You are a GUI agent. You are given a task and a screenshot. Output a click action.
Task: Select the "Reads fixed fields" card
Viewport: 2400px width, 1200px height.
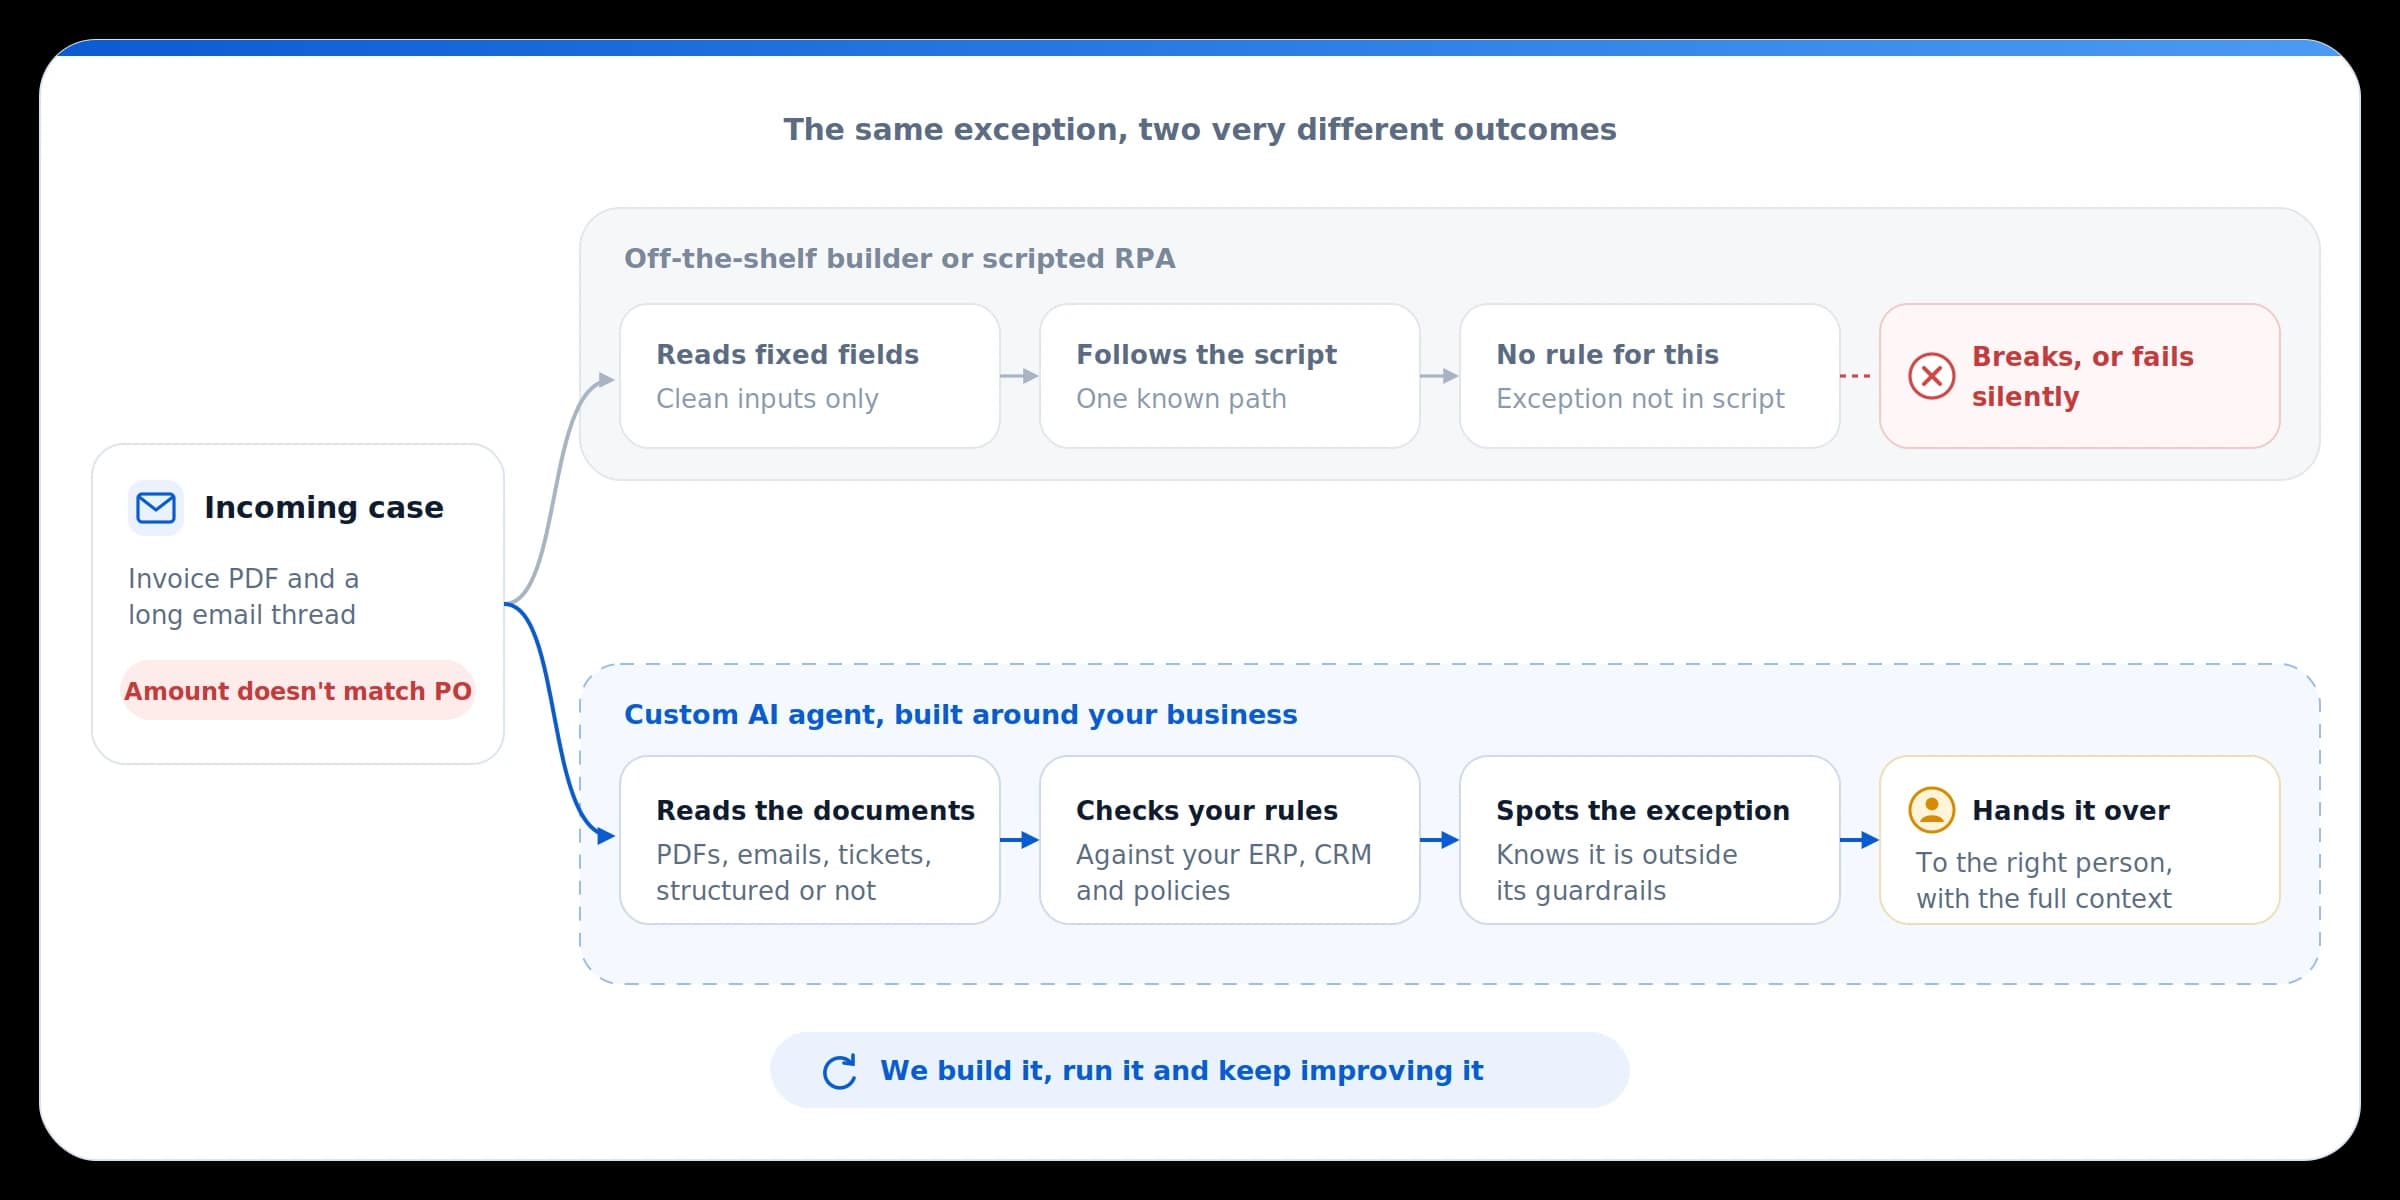pyautogui.click(x=810, y=376)
